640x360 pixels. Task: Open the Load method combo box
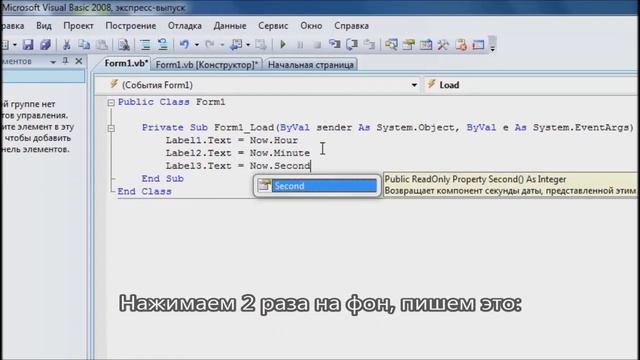[x=532, y=85]
